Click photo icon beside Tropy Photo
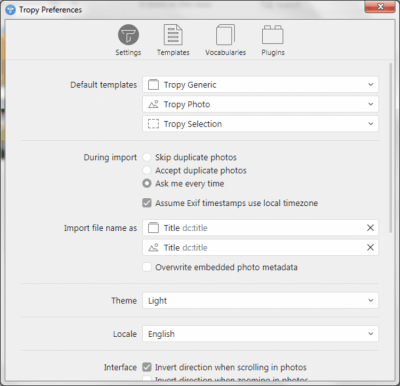Screen dimensions: 400x386 pyautogui.click(x=153, y=104)
